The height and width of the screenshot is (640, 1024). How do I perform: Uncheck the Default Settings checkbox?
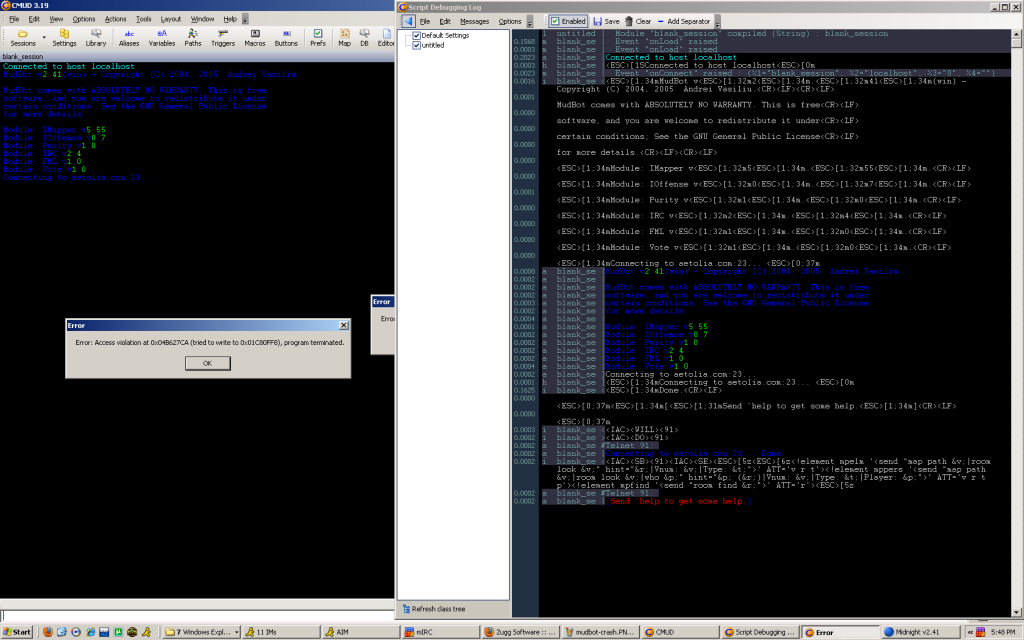click(x=417, y=36)
